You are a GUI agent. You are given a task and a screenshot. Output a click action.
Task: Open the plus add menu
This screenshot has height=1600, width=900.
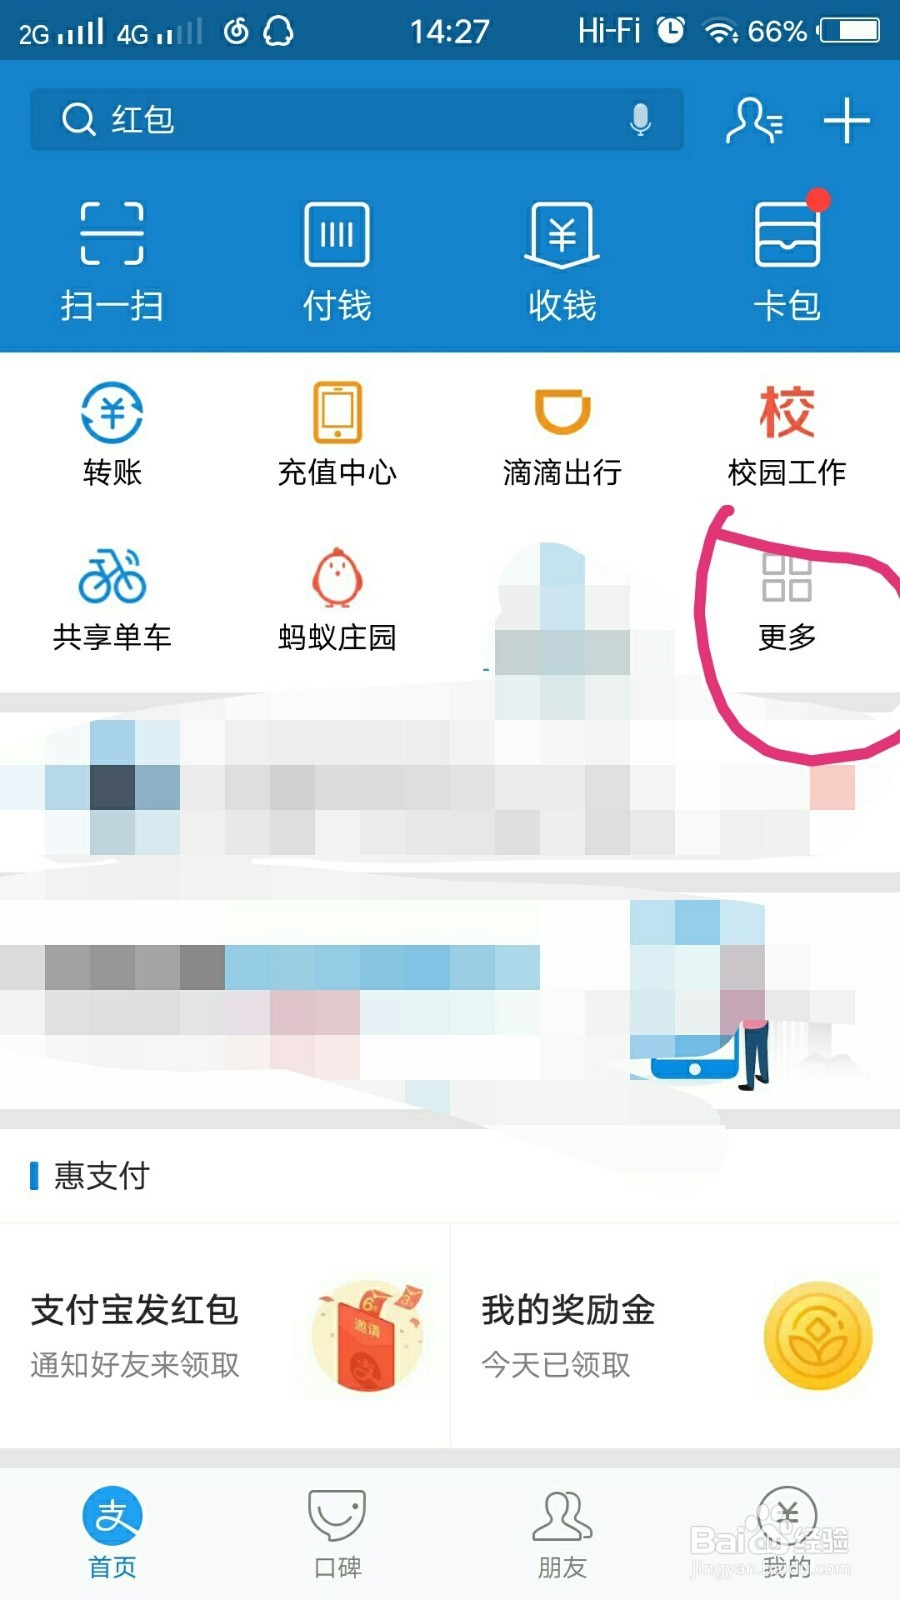click(x=846, y=120)
